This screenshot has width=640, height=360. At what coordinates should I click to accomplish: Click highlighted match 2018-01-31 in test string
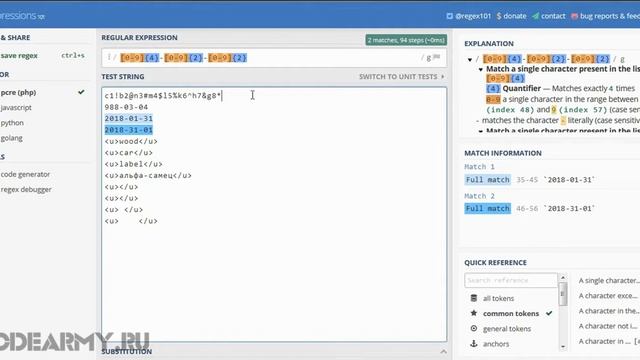tap(129, 118)
